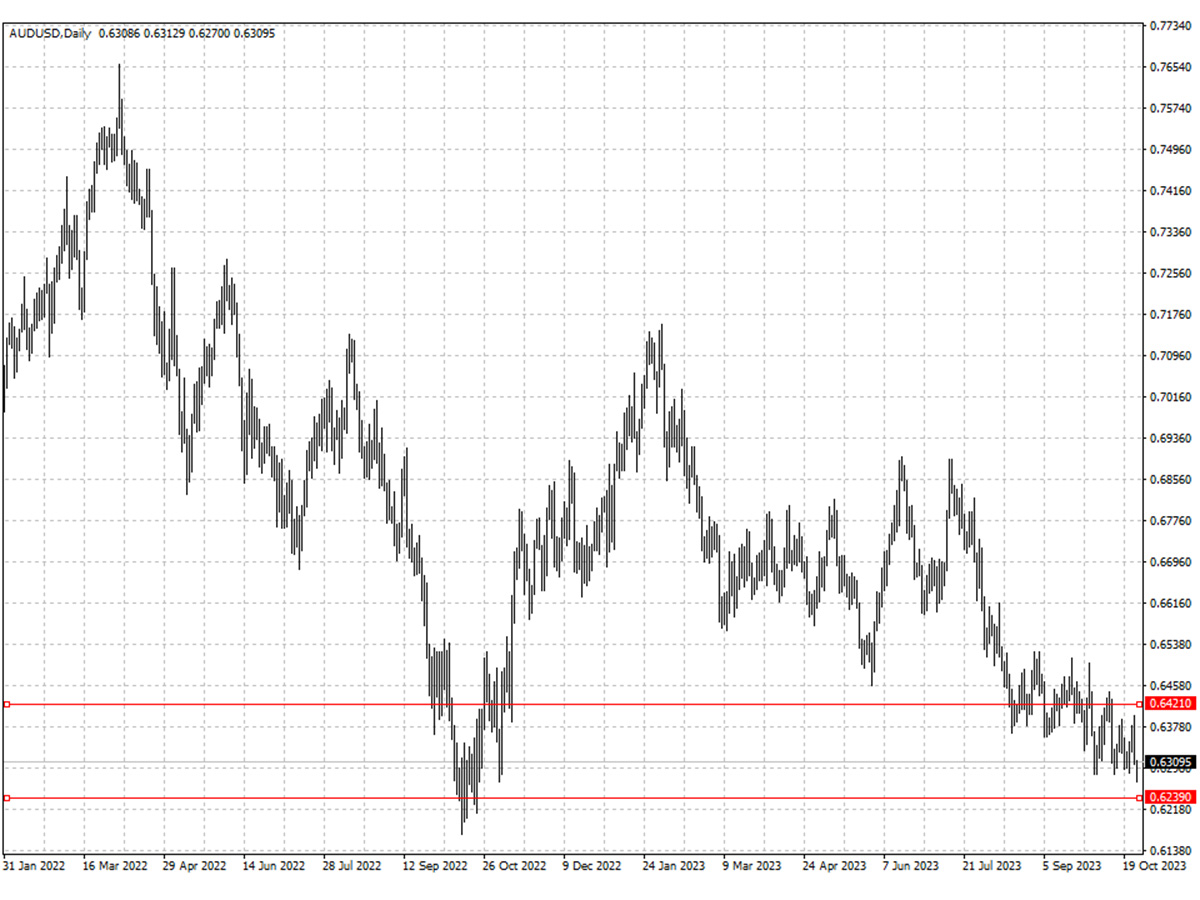Click the 0.66960 price scale label
1200x900 pixels.
tap(1170, 562)
